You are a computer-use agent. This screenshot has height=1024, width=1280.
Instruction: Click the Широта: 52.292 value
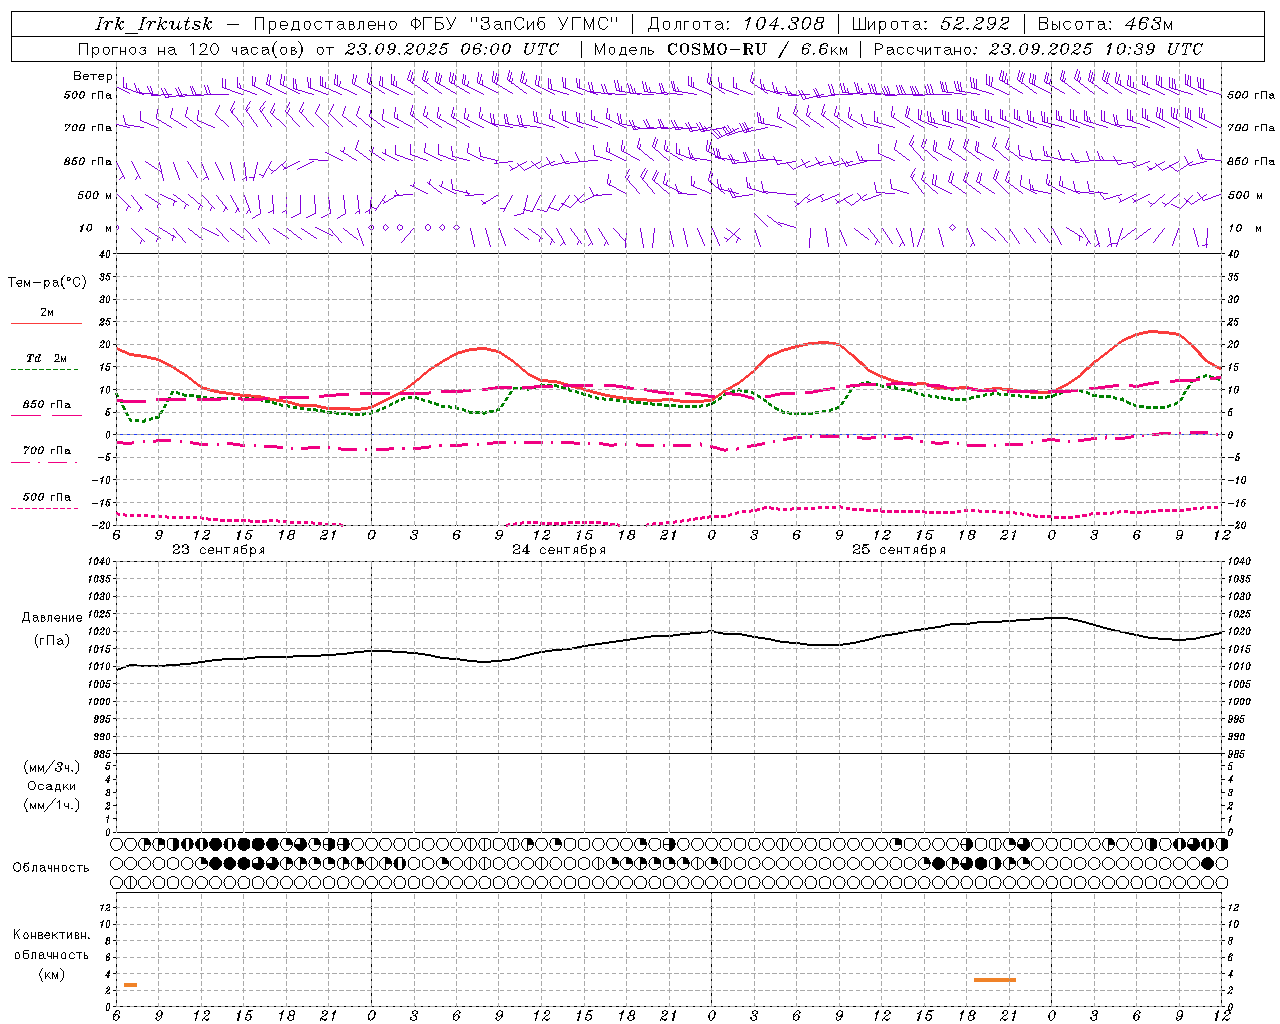click(931, 24)
